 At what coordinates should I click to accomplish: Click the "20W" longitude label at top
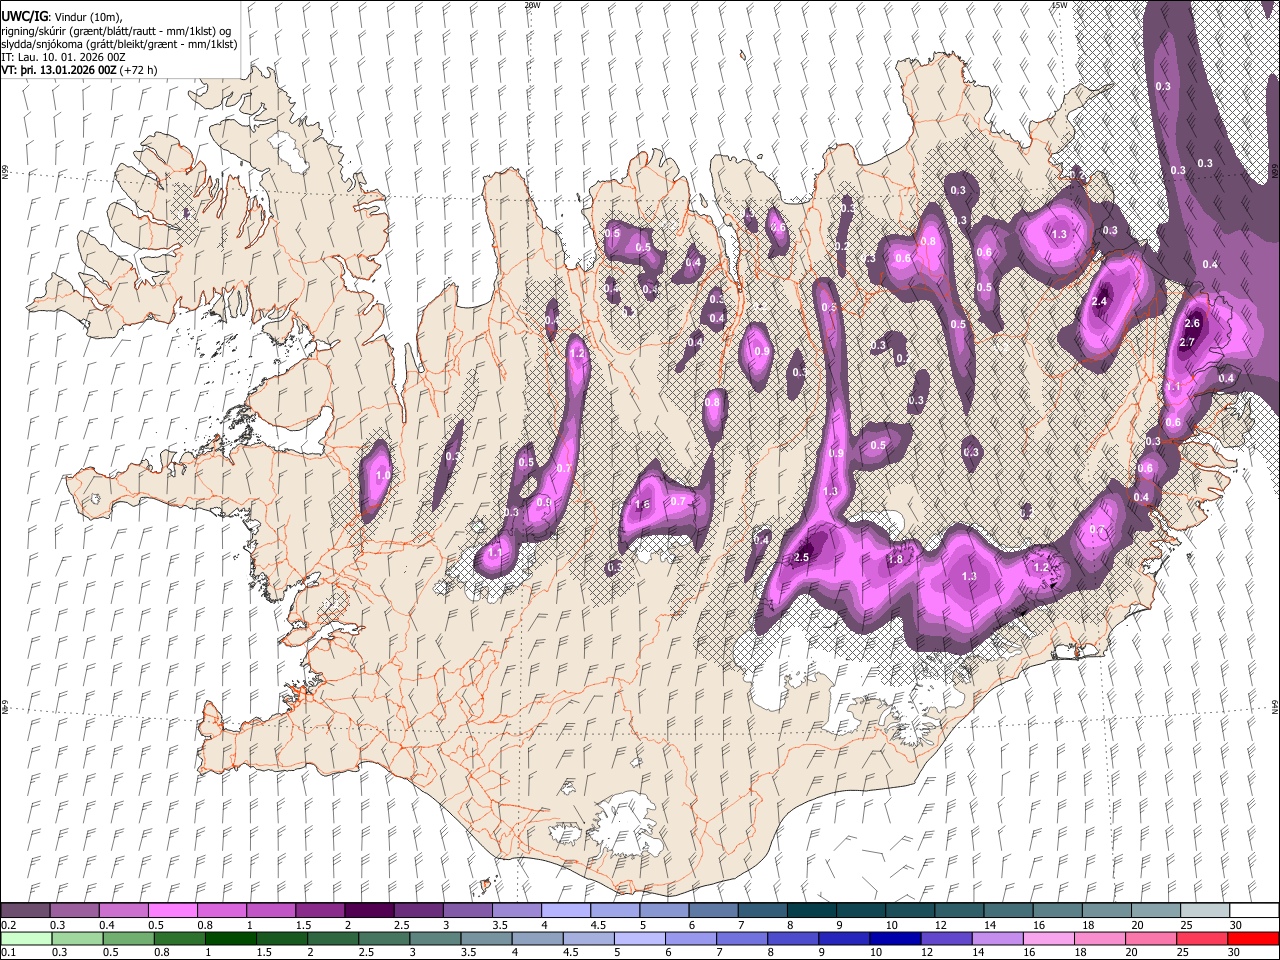tap(532, 5)
